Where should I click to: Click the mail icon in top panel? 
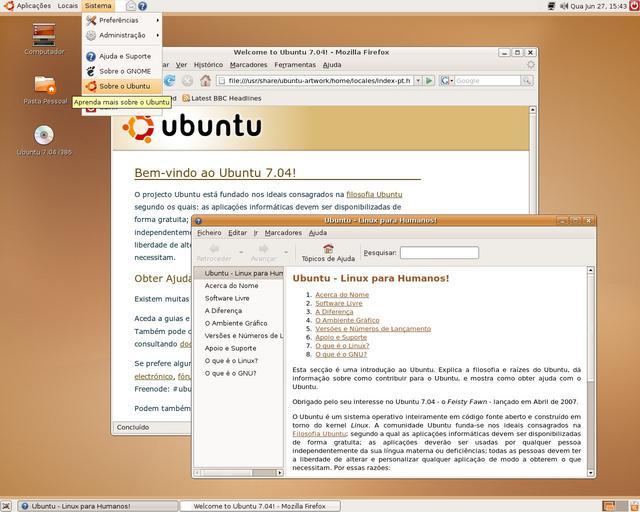(x=130, y=6)
